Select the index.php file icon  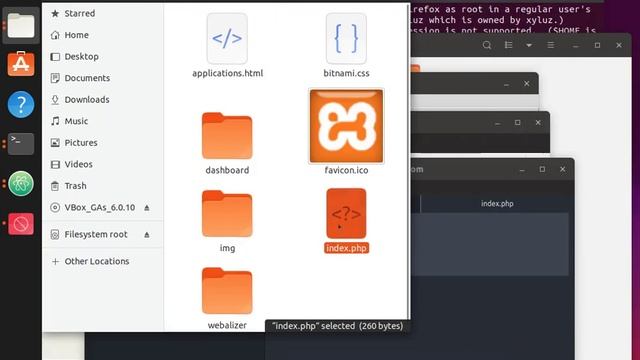click(346, 213)
